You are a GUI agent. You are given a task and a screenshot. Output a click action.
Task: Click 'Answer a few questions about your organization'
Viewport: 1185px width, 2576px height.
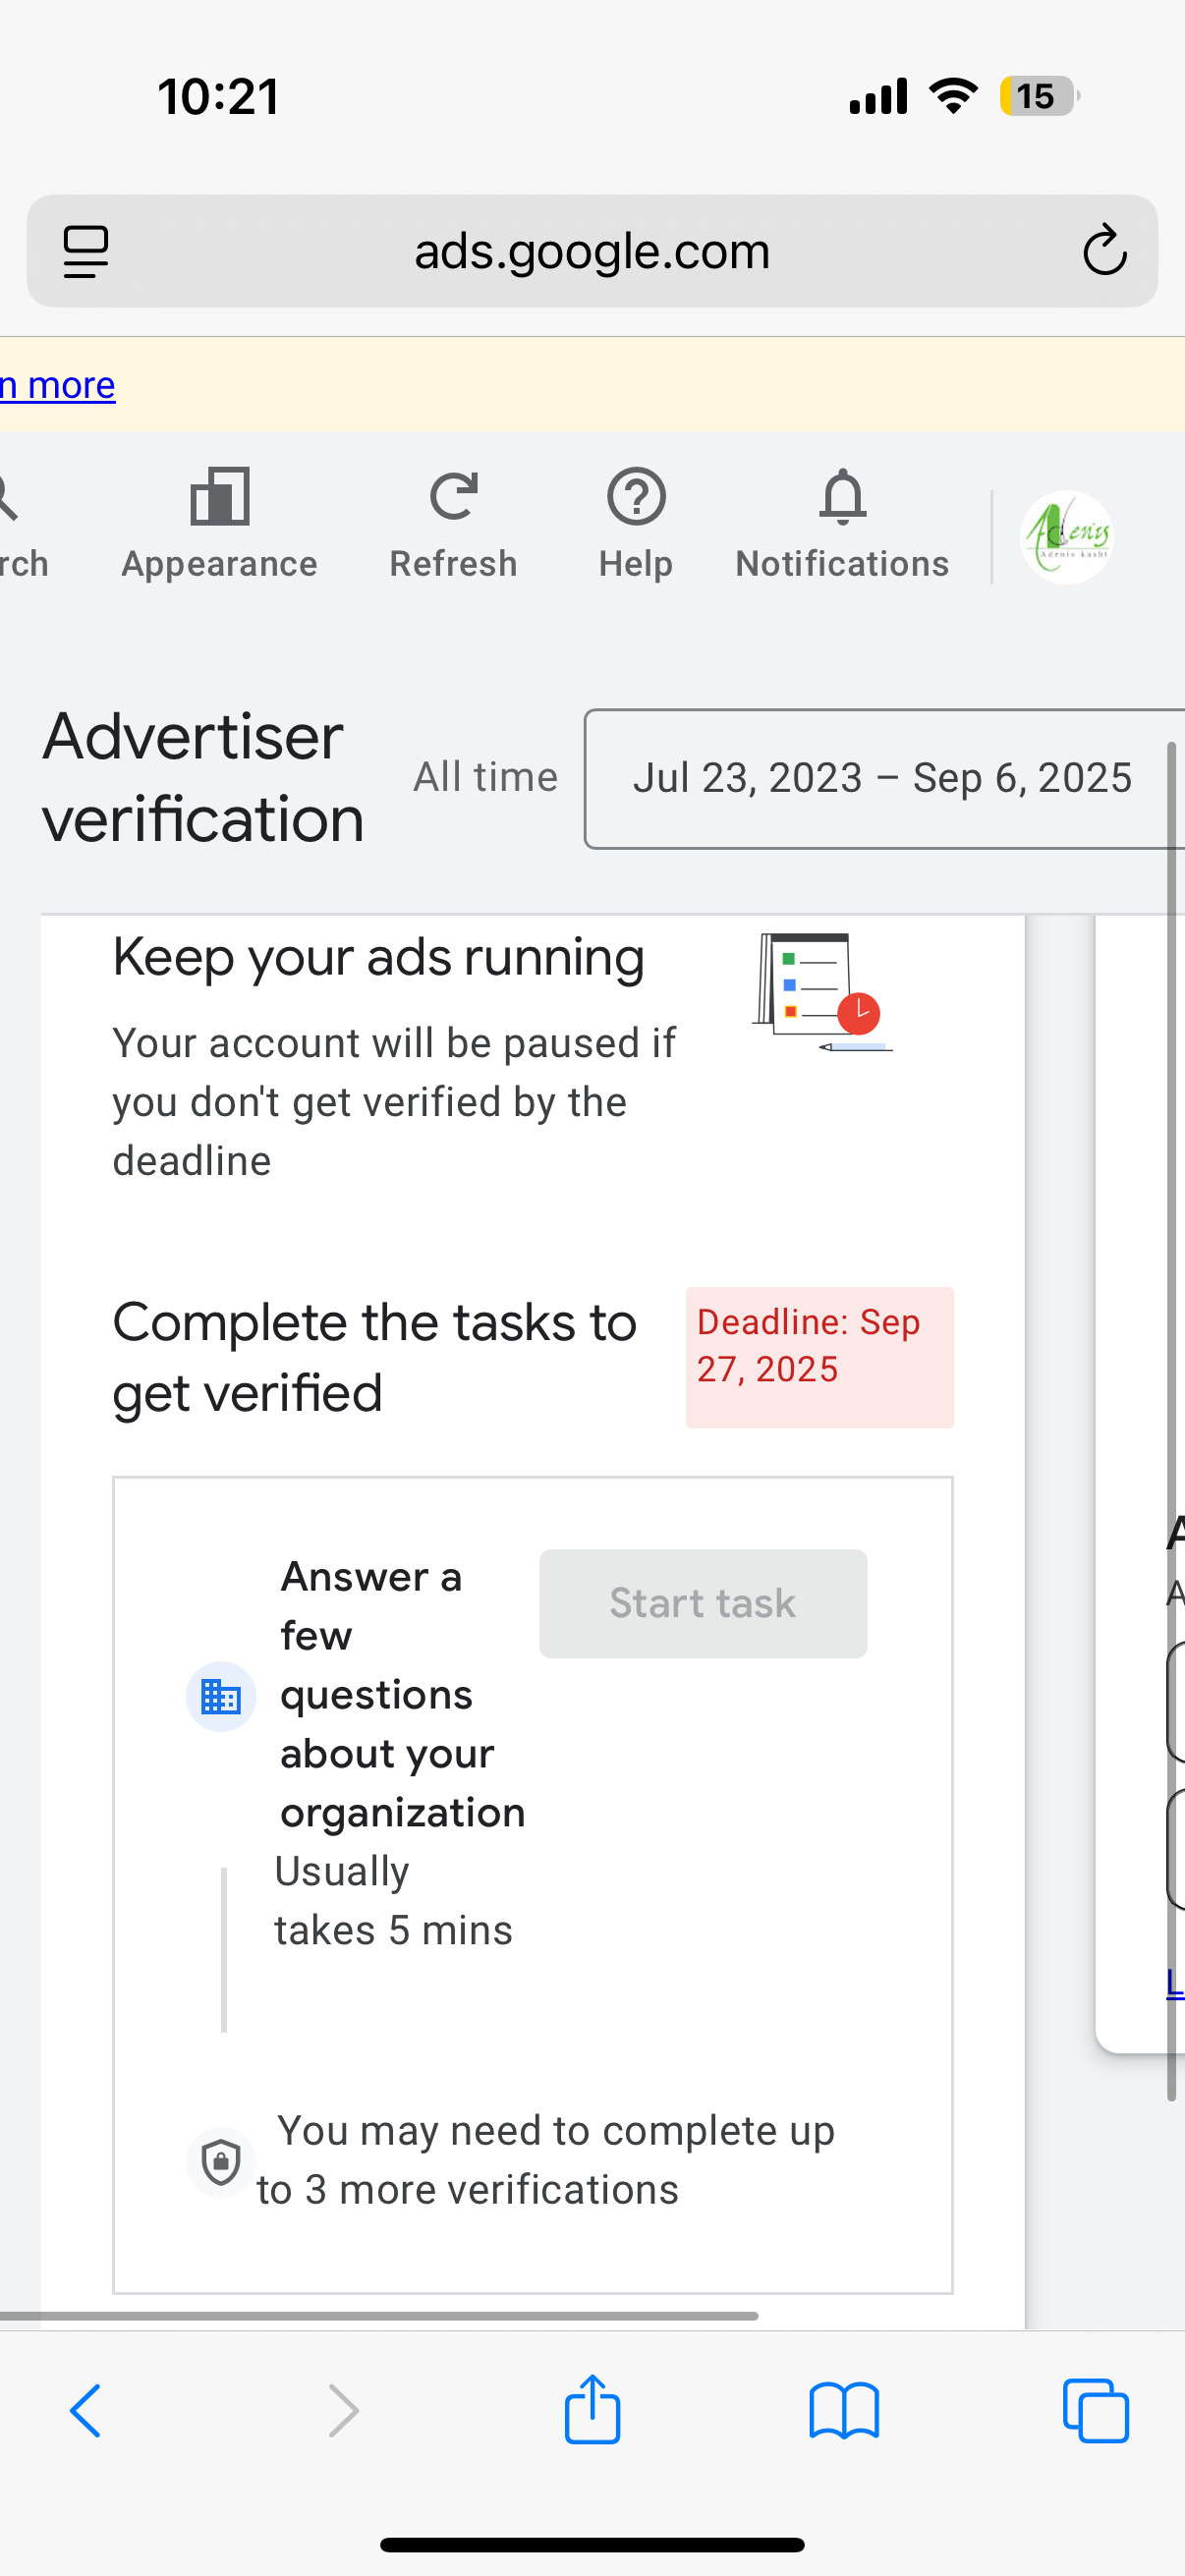coord(402,1694)
